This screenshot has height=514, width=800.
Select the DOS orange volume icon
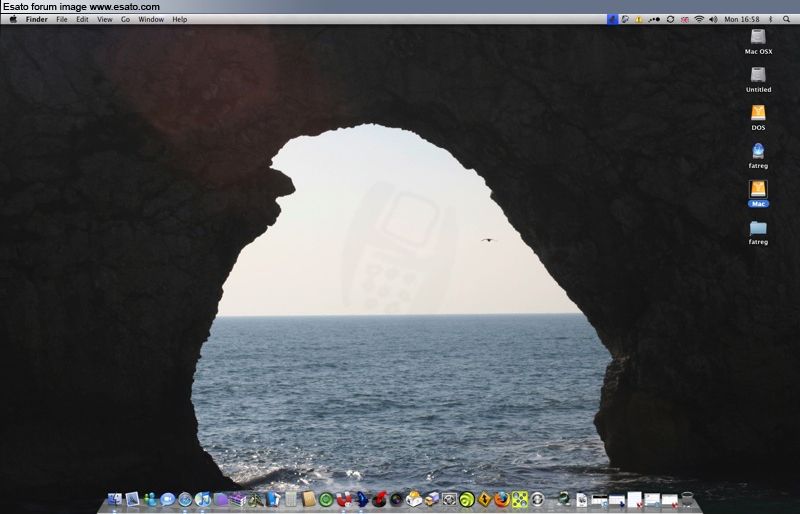pos(758,113)
